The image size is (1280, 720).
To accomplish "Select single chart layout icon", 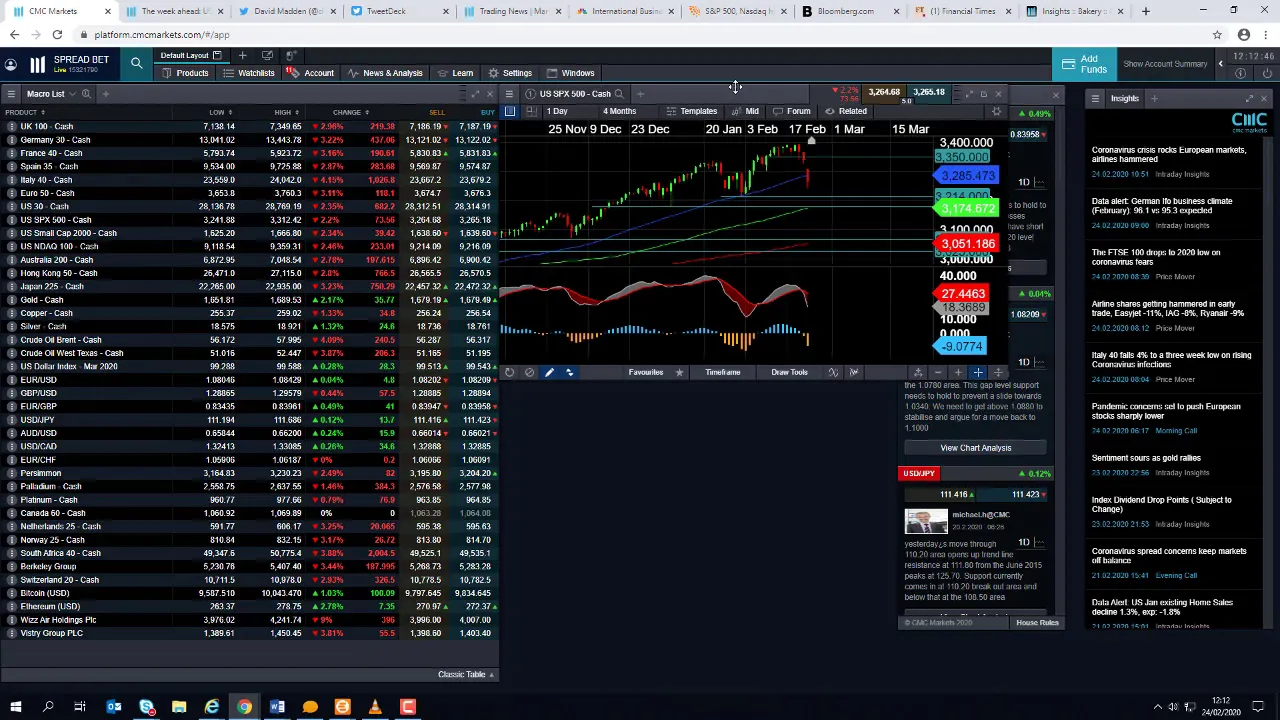I will click(509, 111).
